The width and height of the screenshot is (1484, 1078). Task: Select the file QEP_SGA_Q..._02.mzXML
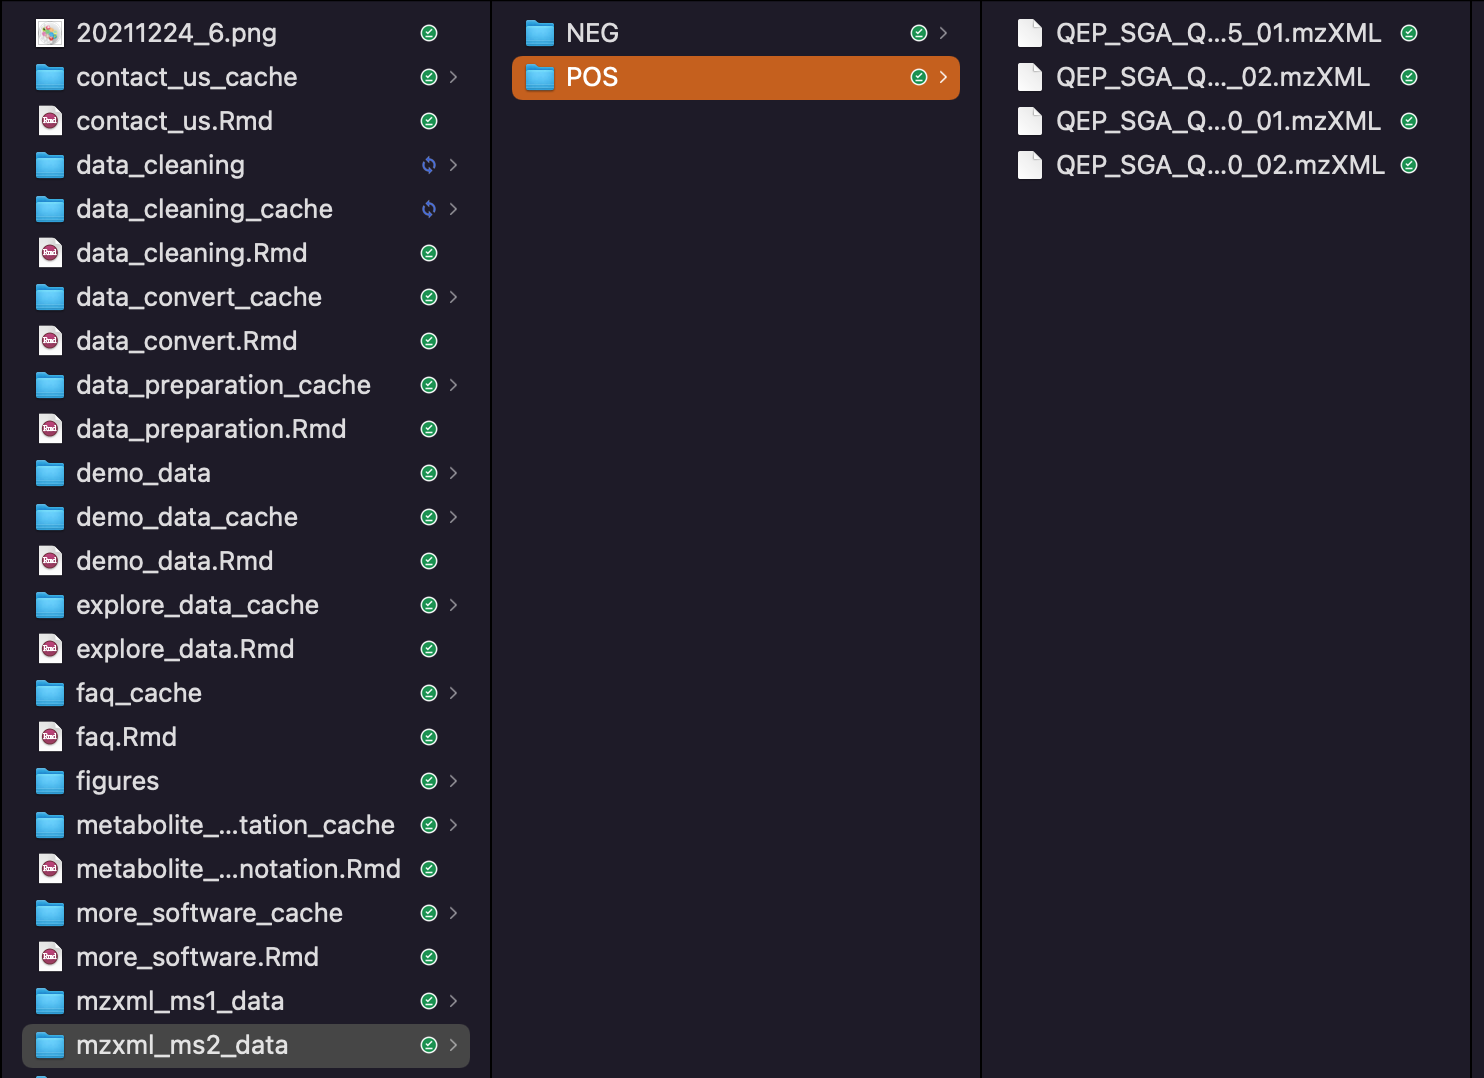pos(1213,77)
